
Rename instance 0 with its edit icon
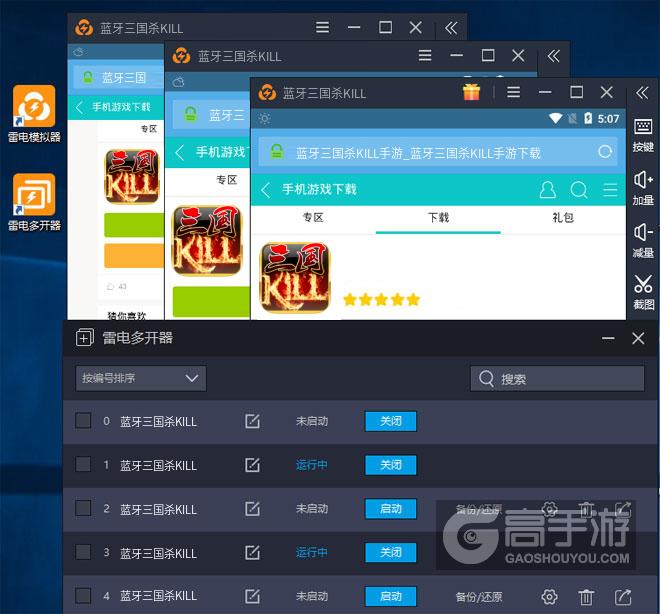252,421
